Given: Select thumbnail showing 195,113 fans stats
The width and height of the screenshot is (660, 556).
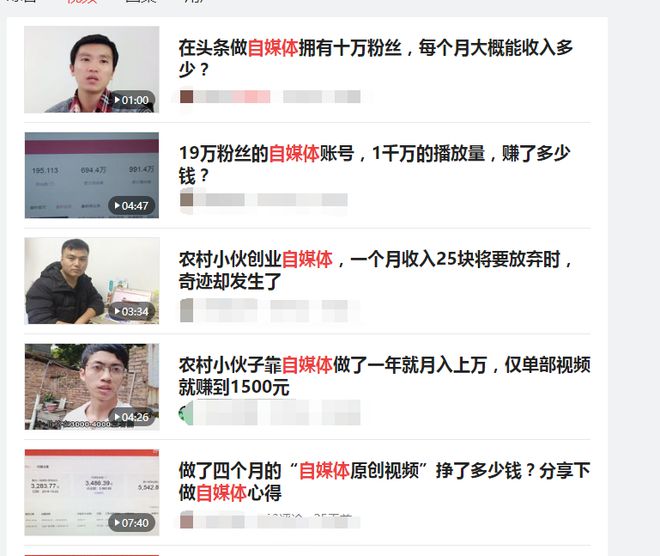Looking at the screenshot, I should coord(92,175).
